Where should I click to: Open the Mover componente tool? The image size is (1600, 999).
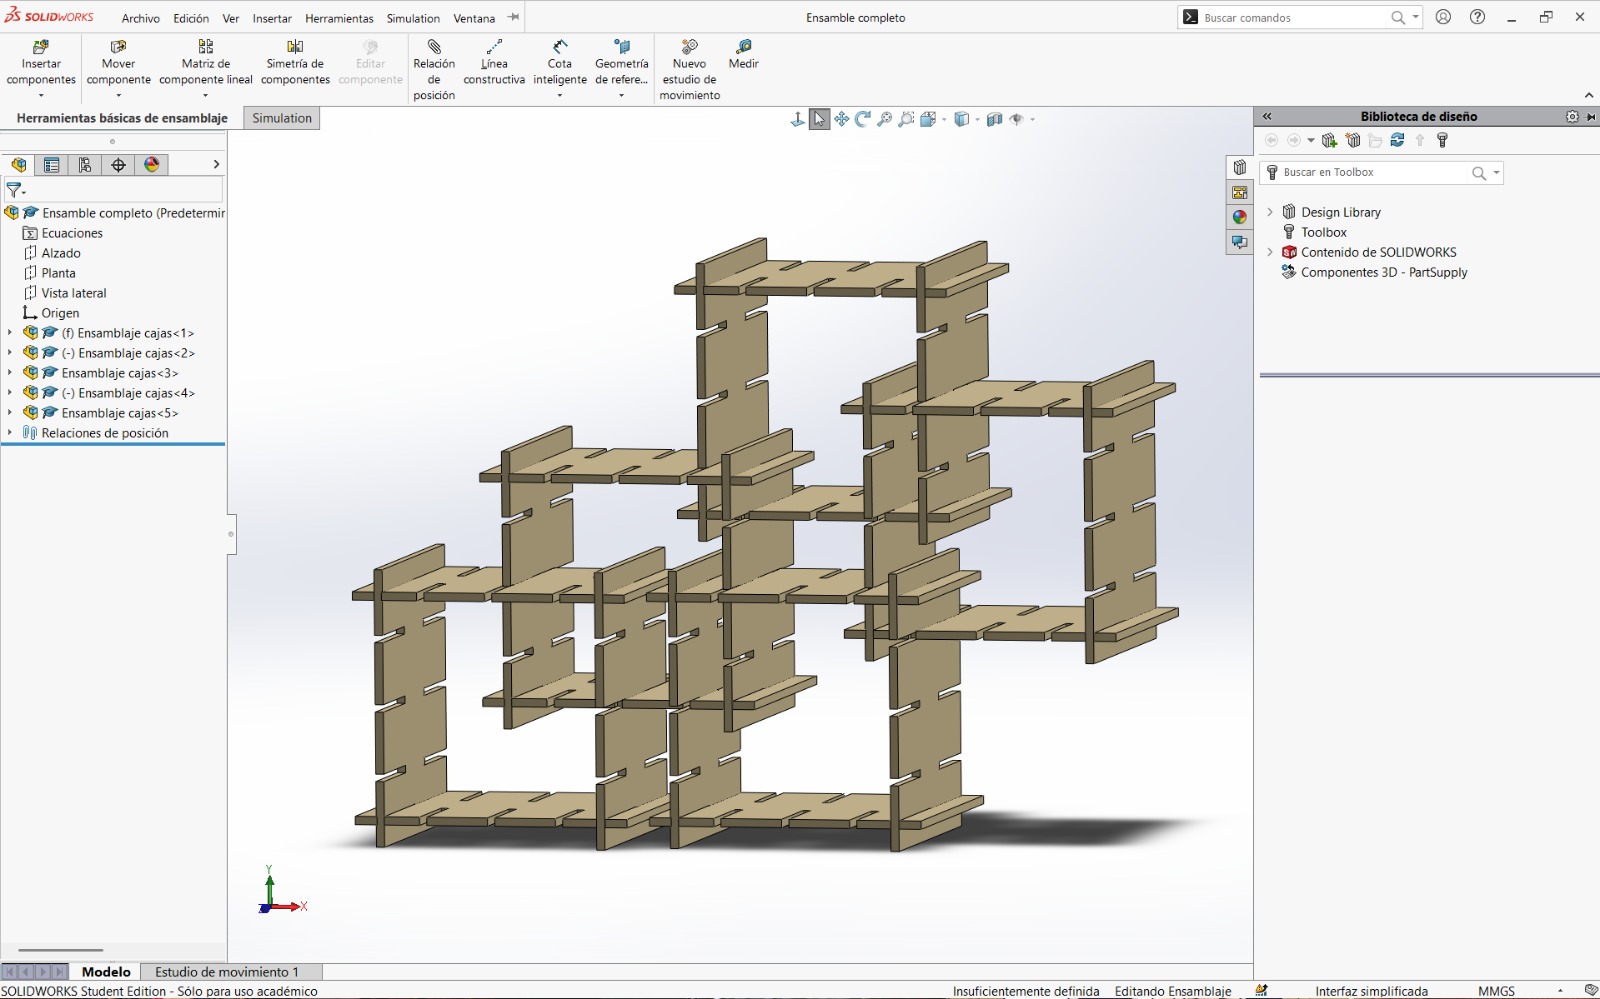(118, 63)
